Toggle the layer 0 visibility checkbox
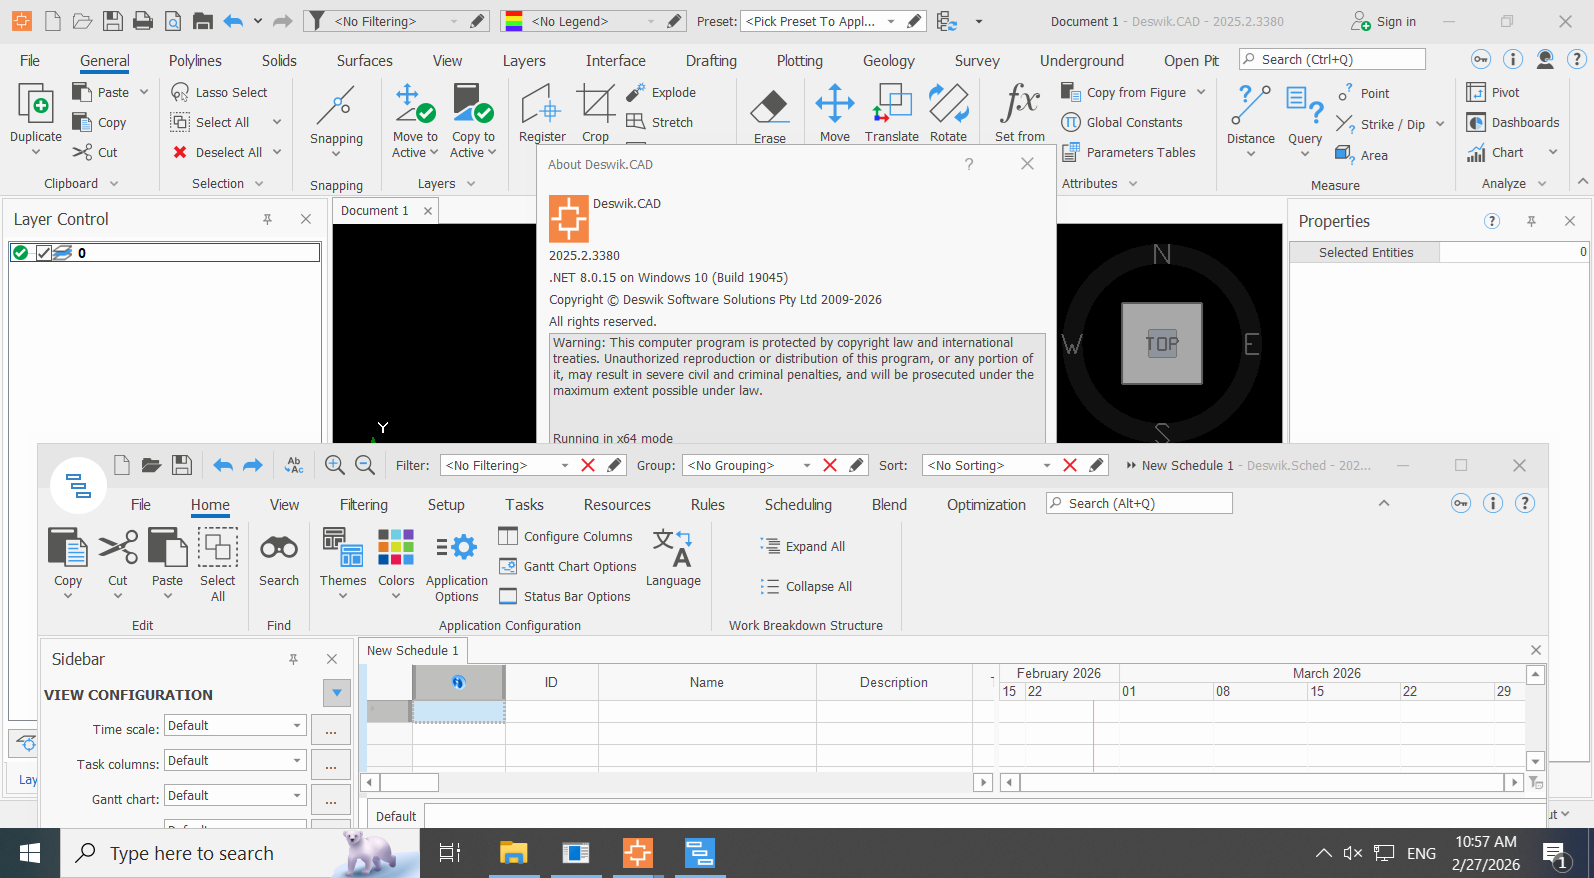The width and height of the screenshot is (1594, 878). tap(44, 253)
